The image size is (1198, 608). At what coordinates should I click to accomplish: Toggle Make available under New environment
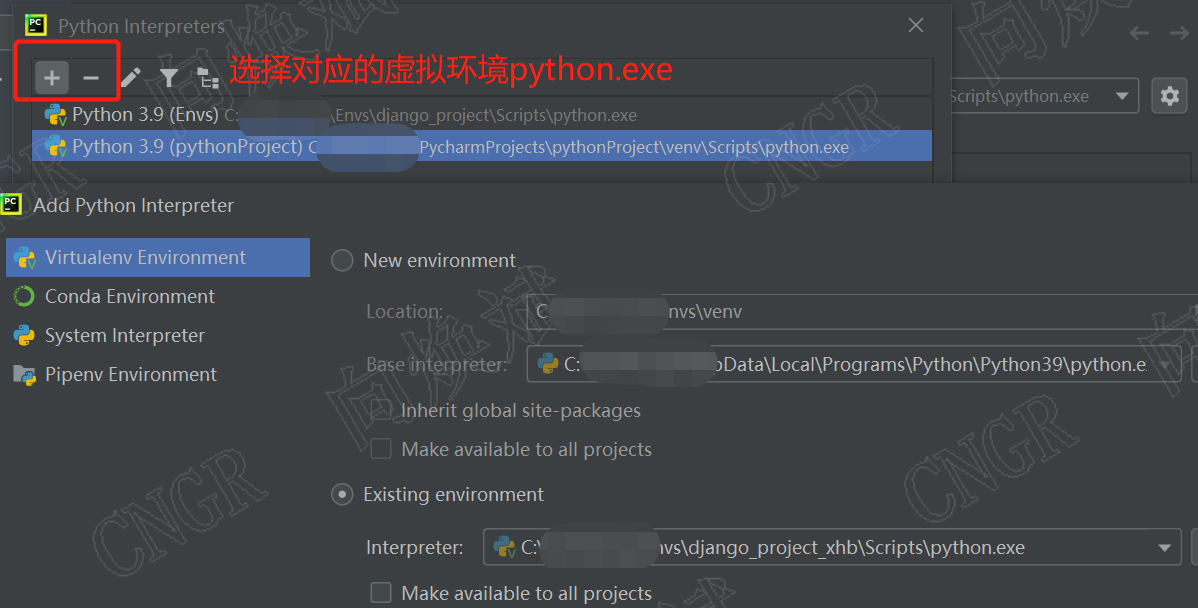click(380, 449)
